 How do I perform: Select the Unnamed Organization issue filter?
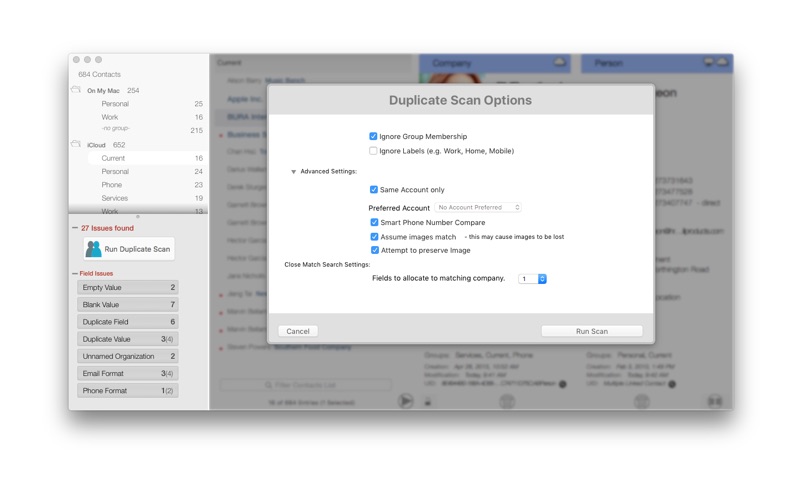point(128,356)
